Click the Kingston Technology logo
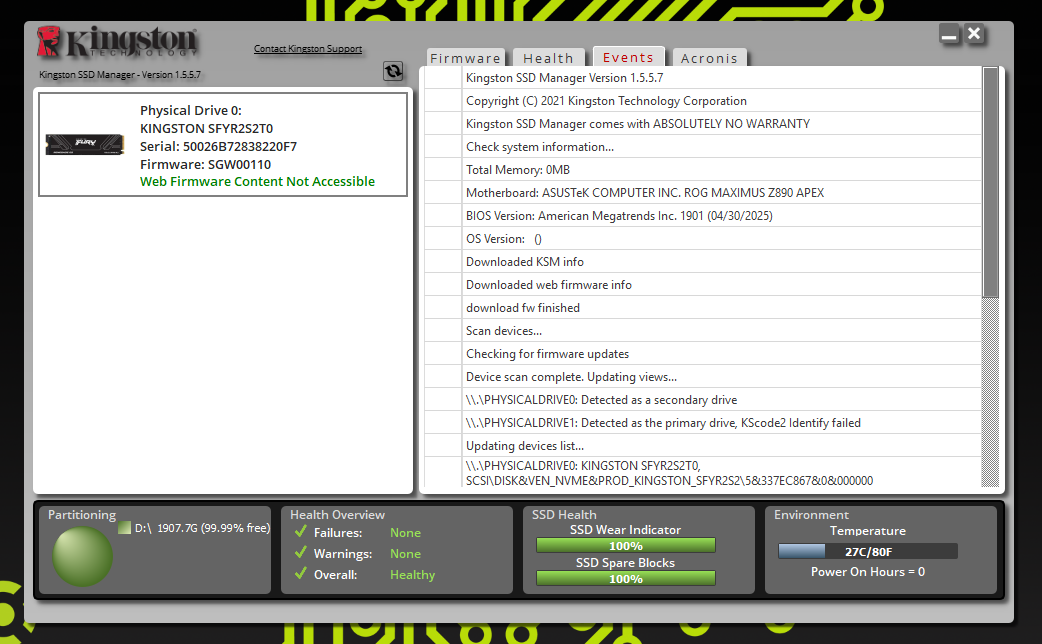Image resolution: width=1042 pixels, height=644 pixels. click(x=118, y=42)
